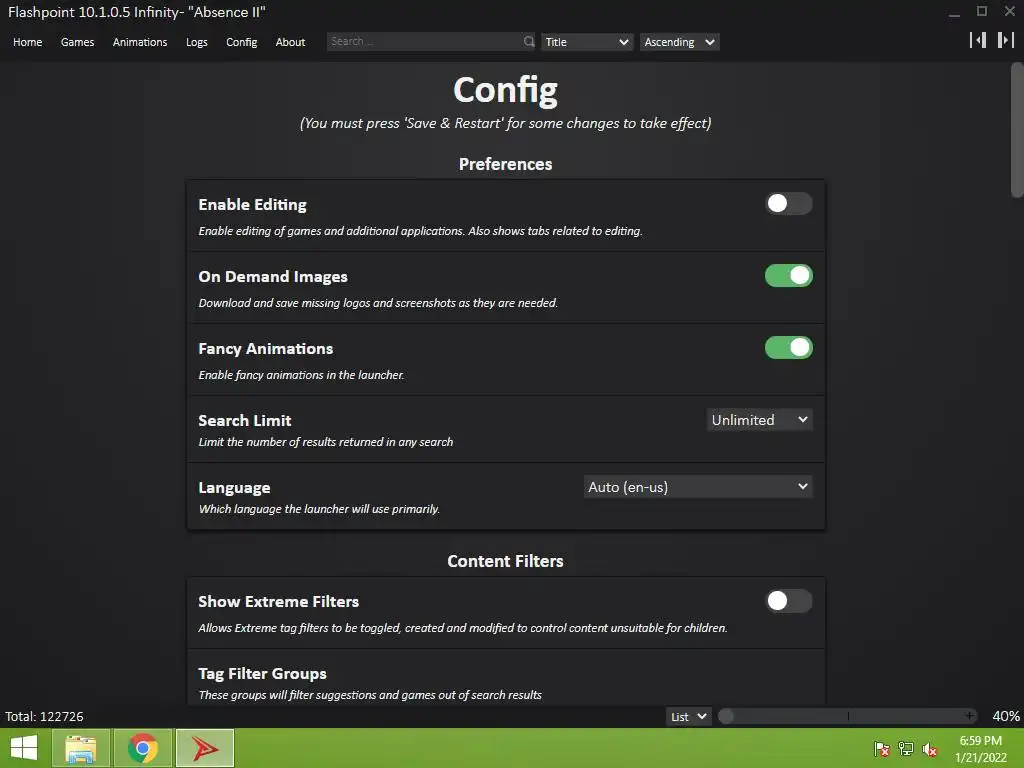Click the muted volume tray icon

[929, 749]
